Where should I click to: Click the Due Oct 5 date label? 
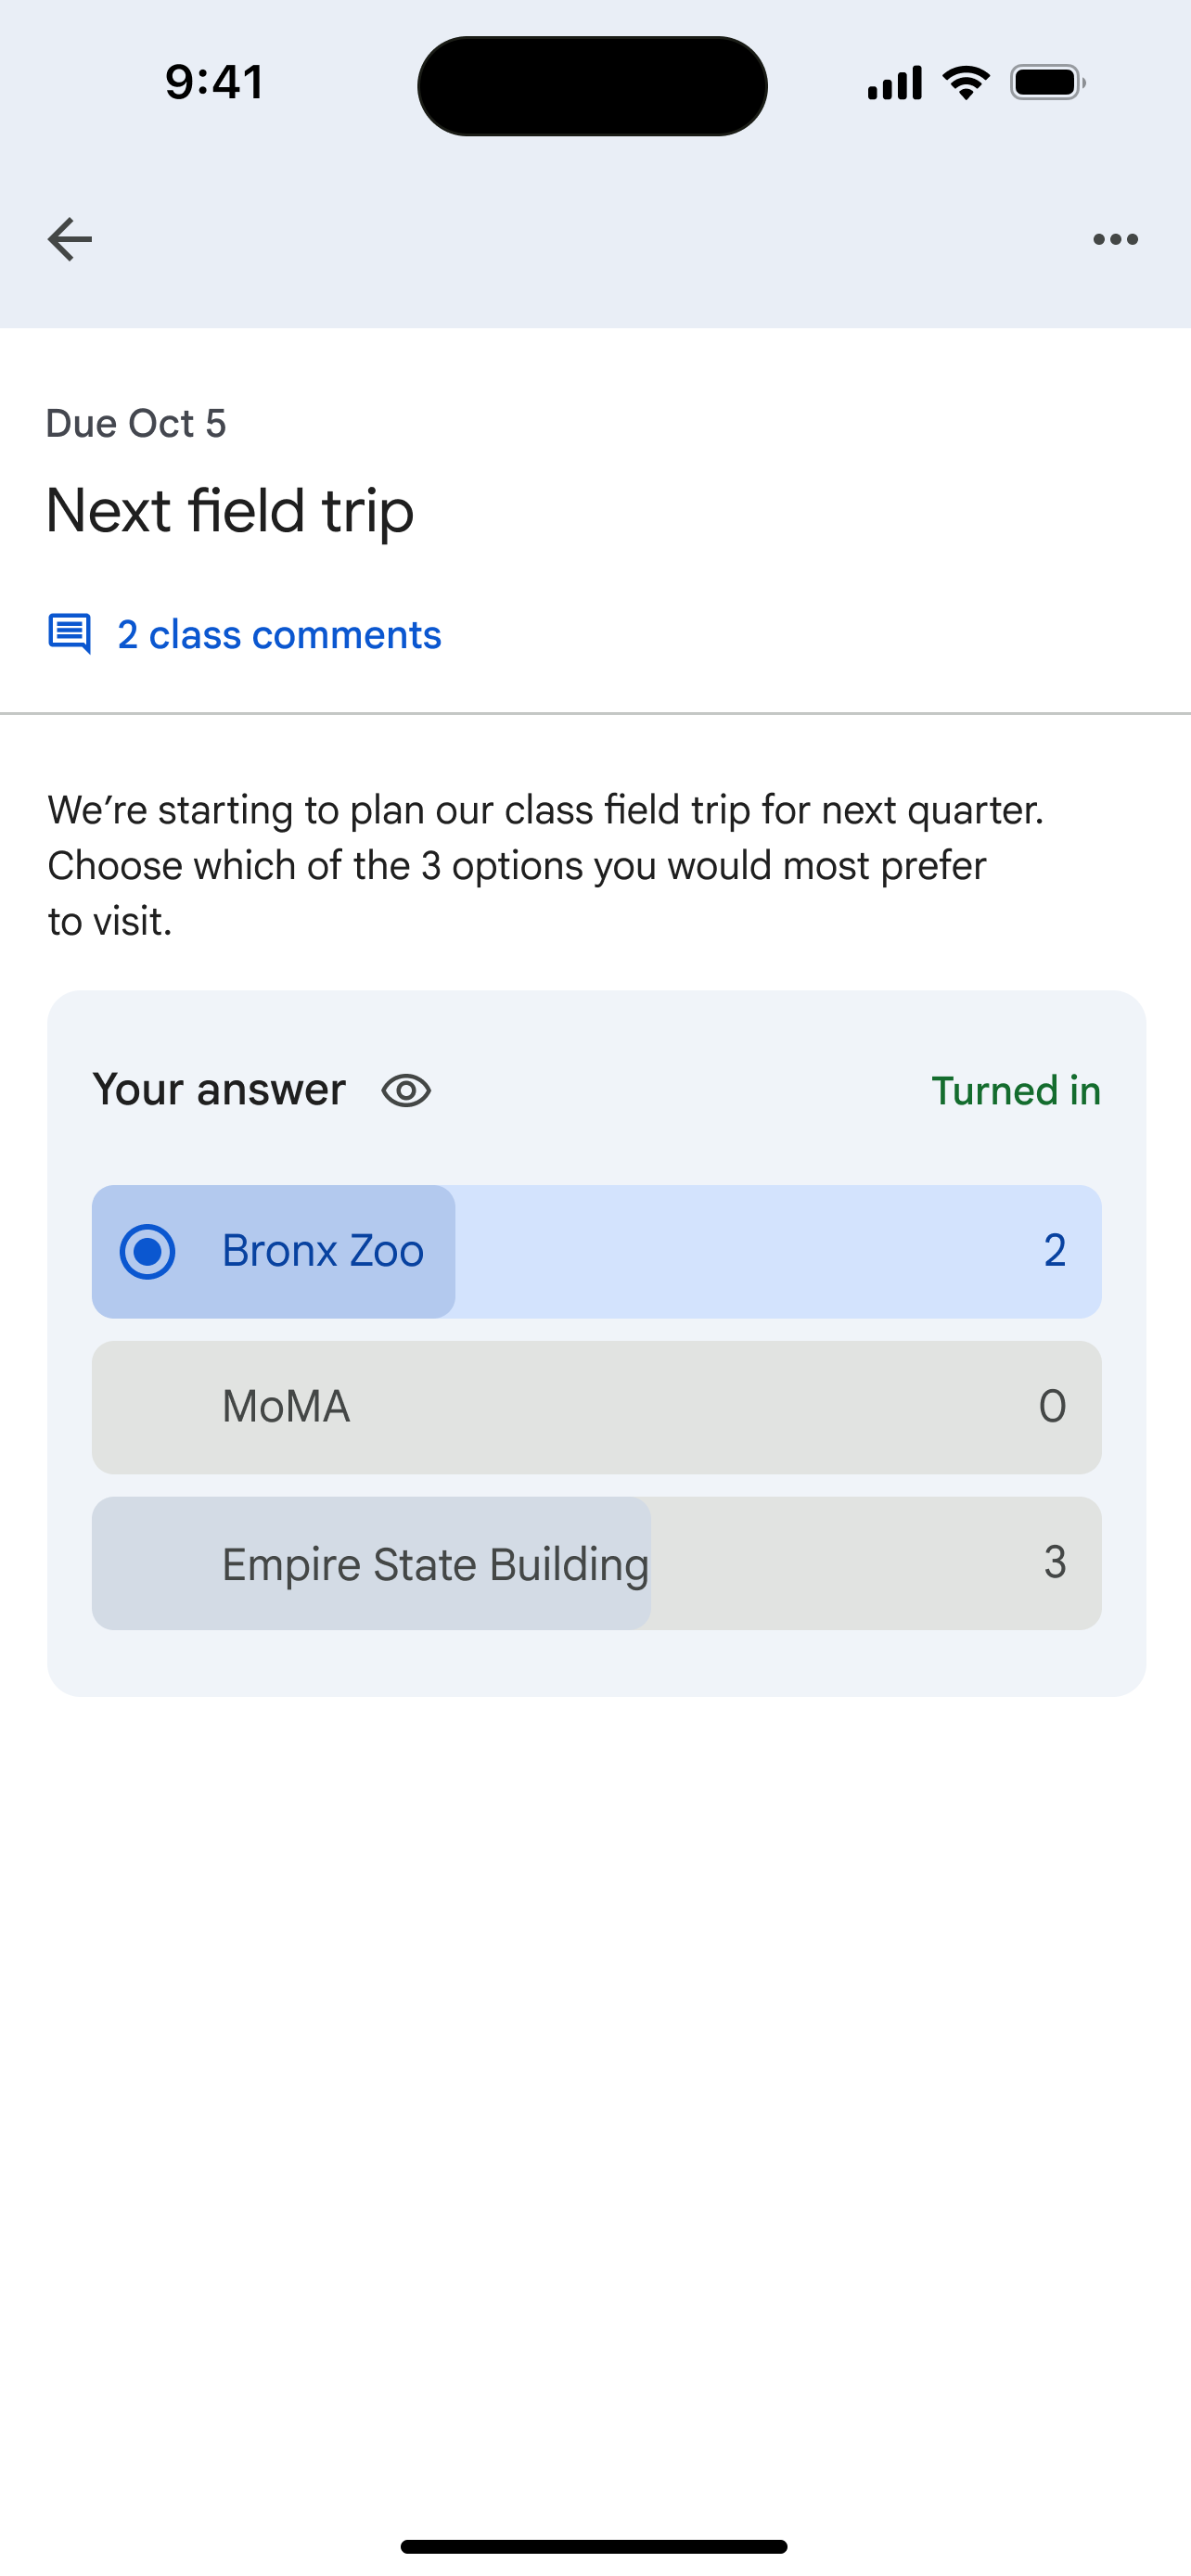tap(136, 423)
